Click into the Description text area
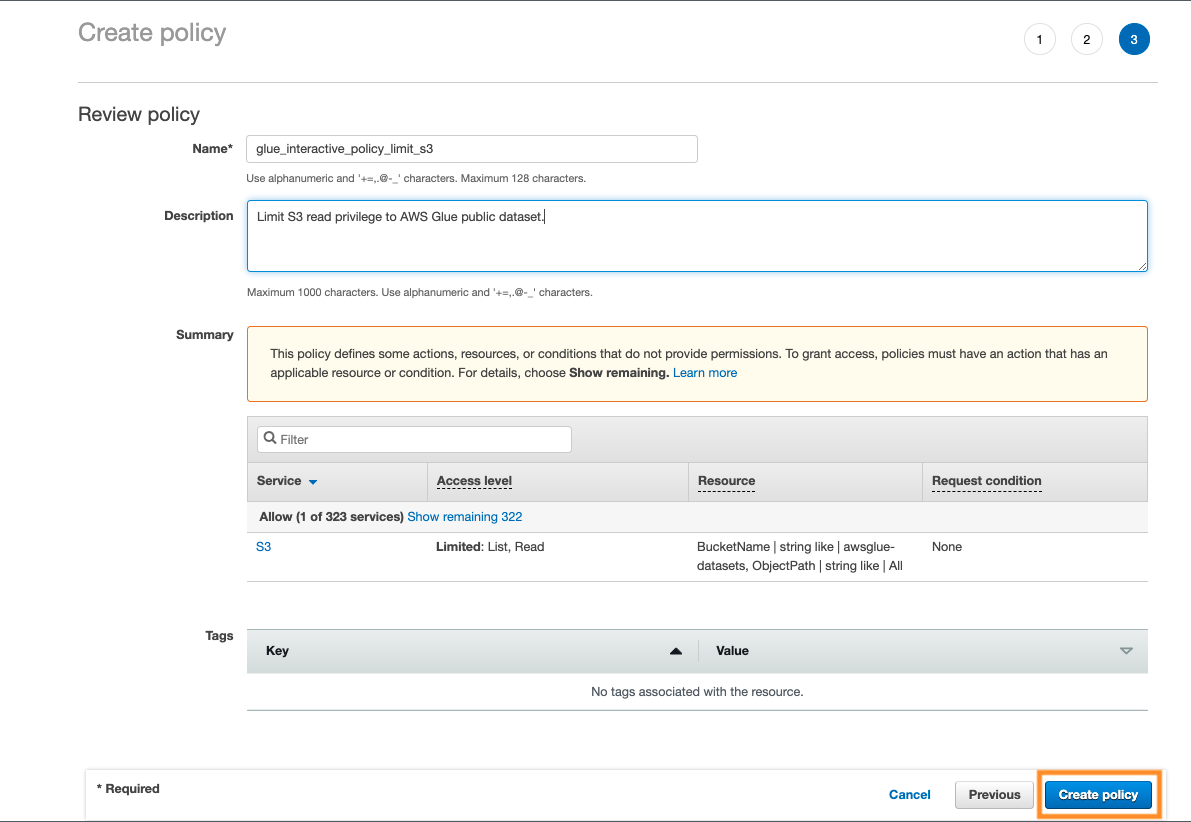The image size is (1191, 822). coord(697,236)
